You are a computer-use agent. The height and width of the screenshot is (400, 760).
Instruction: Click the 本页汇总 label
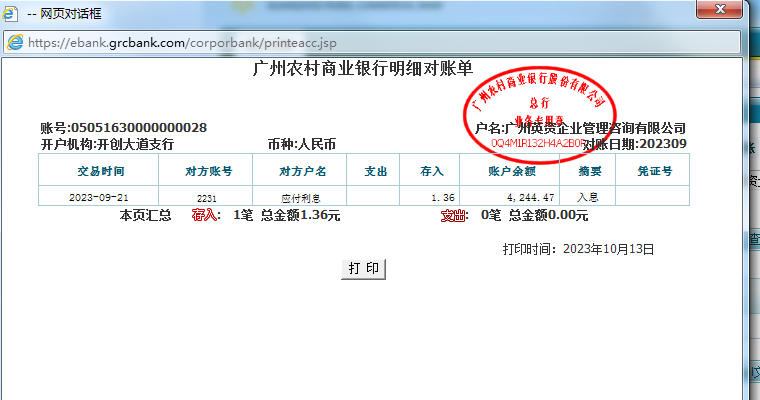(145, 215)
